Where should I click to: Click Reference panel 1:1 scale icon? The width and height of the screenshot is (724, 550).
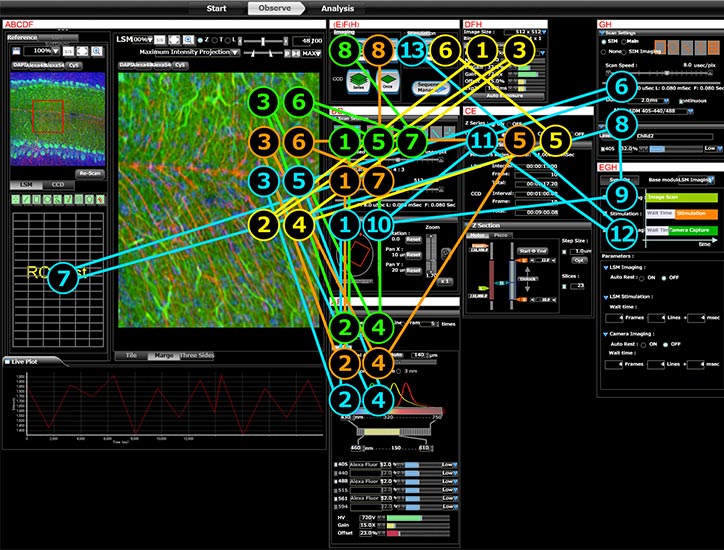68,51
